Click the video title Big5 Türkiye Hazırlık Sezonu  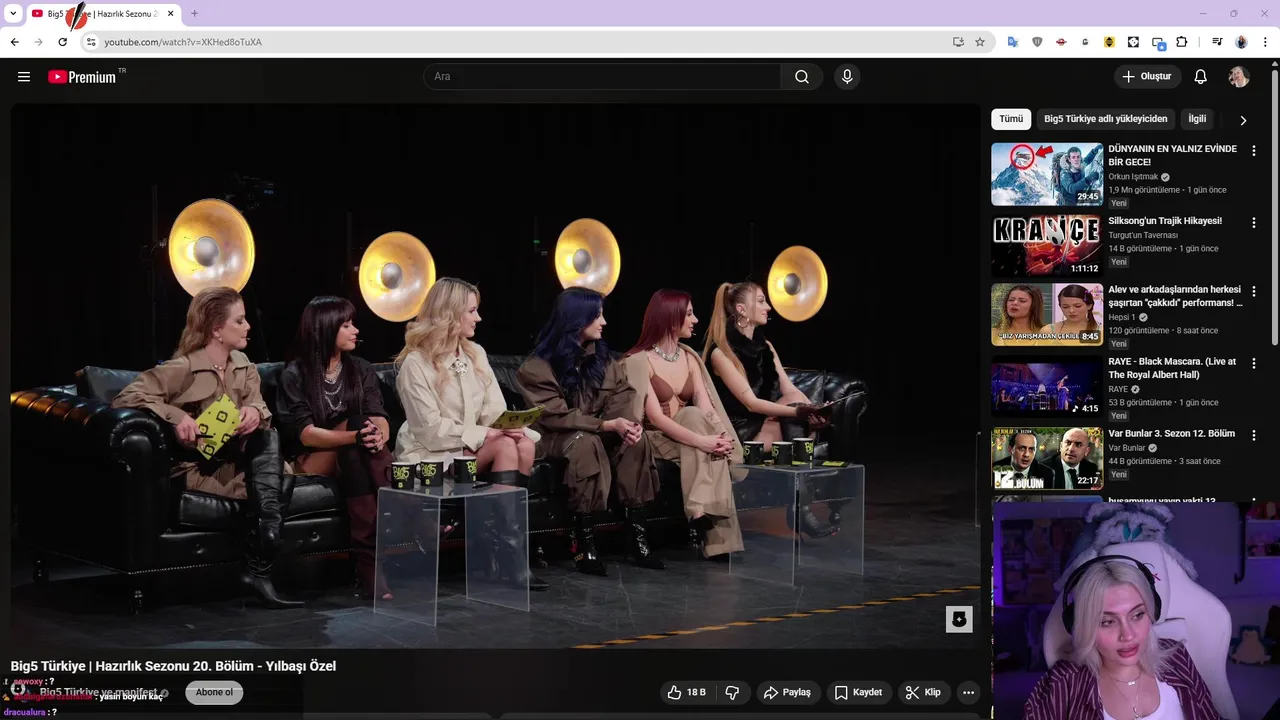pos(173,666)
